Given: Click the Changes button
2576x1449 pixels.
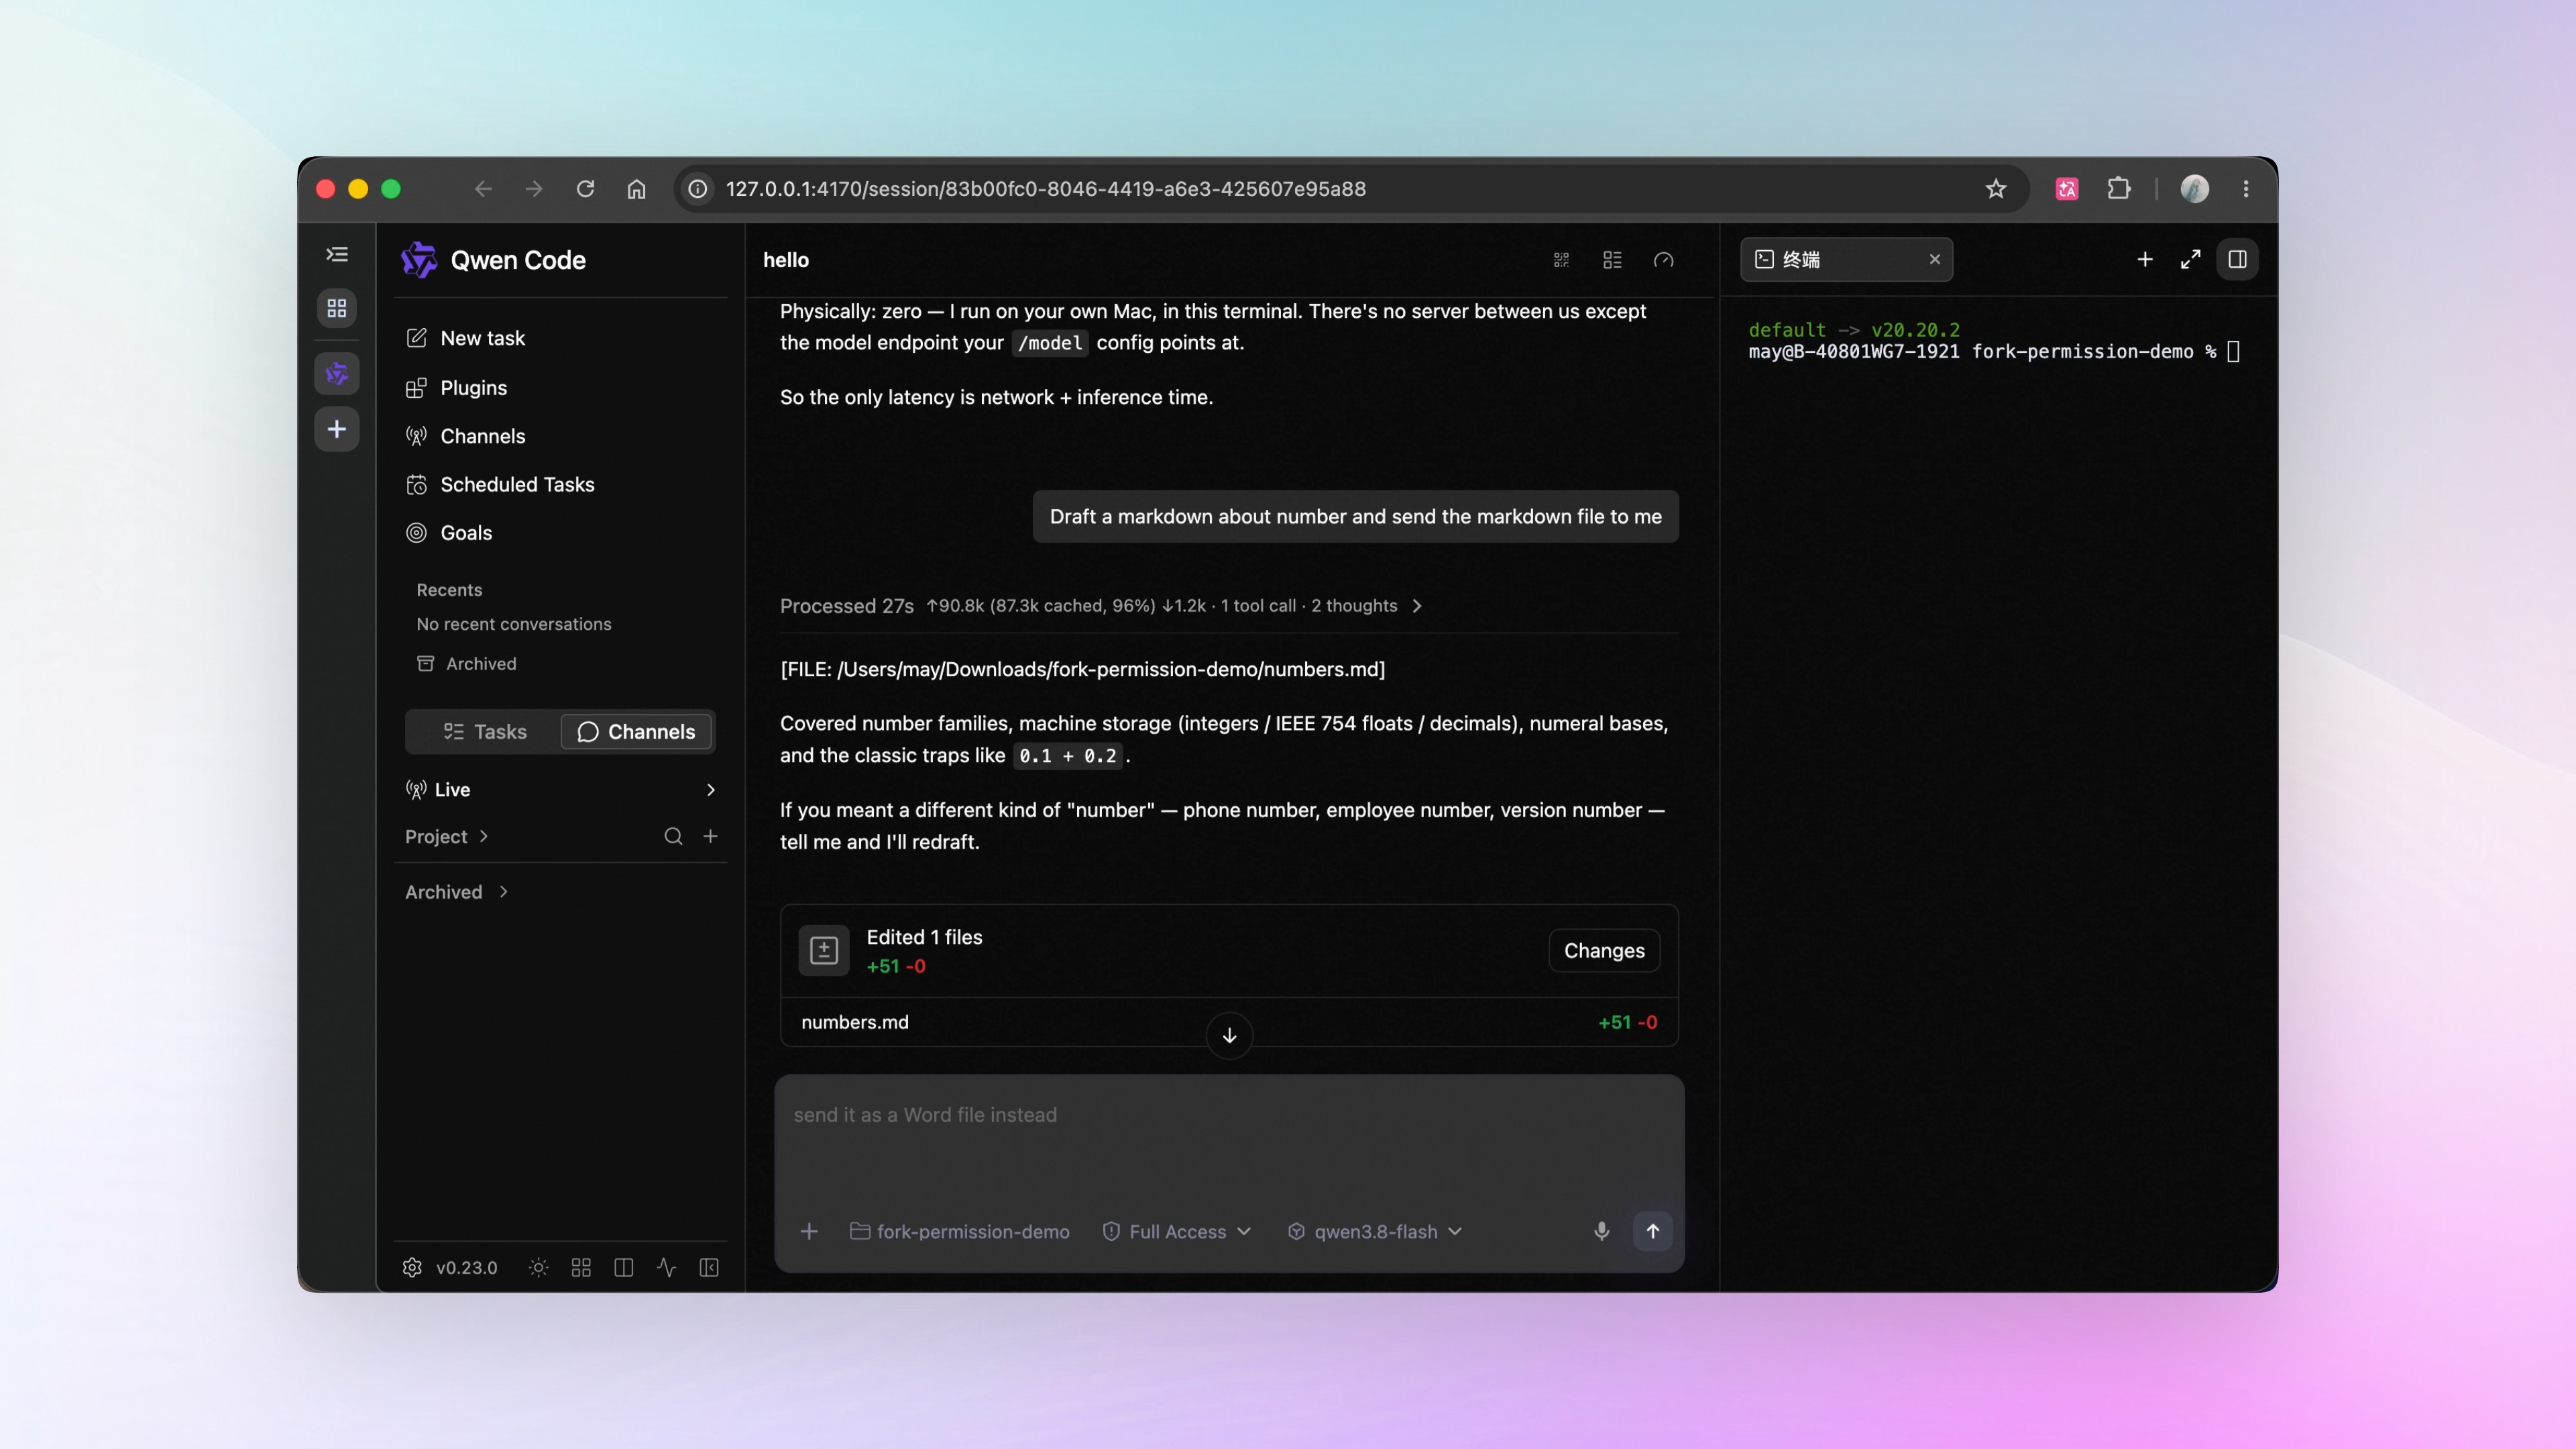Looking at the screenshot, I should point(1604,950).
